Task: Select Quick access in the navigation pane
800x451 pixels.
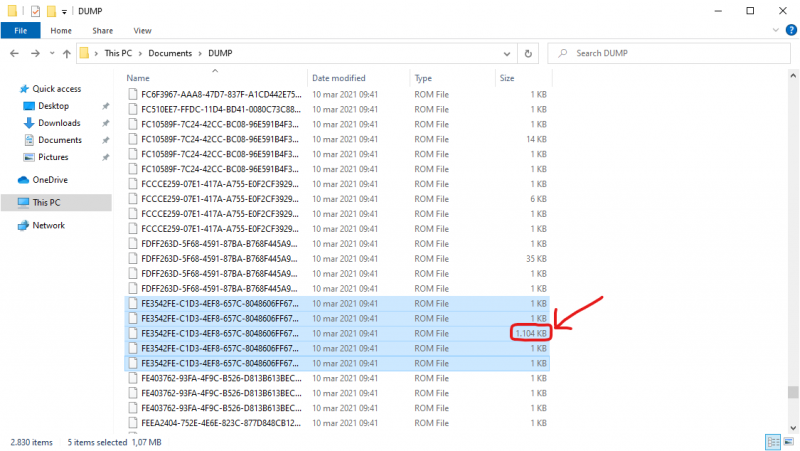Action: (x=57, y=89)
